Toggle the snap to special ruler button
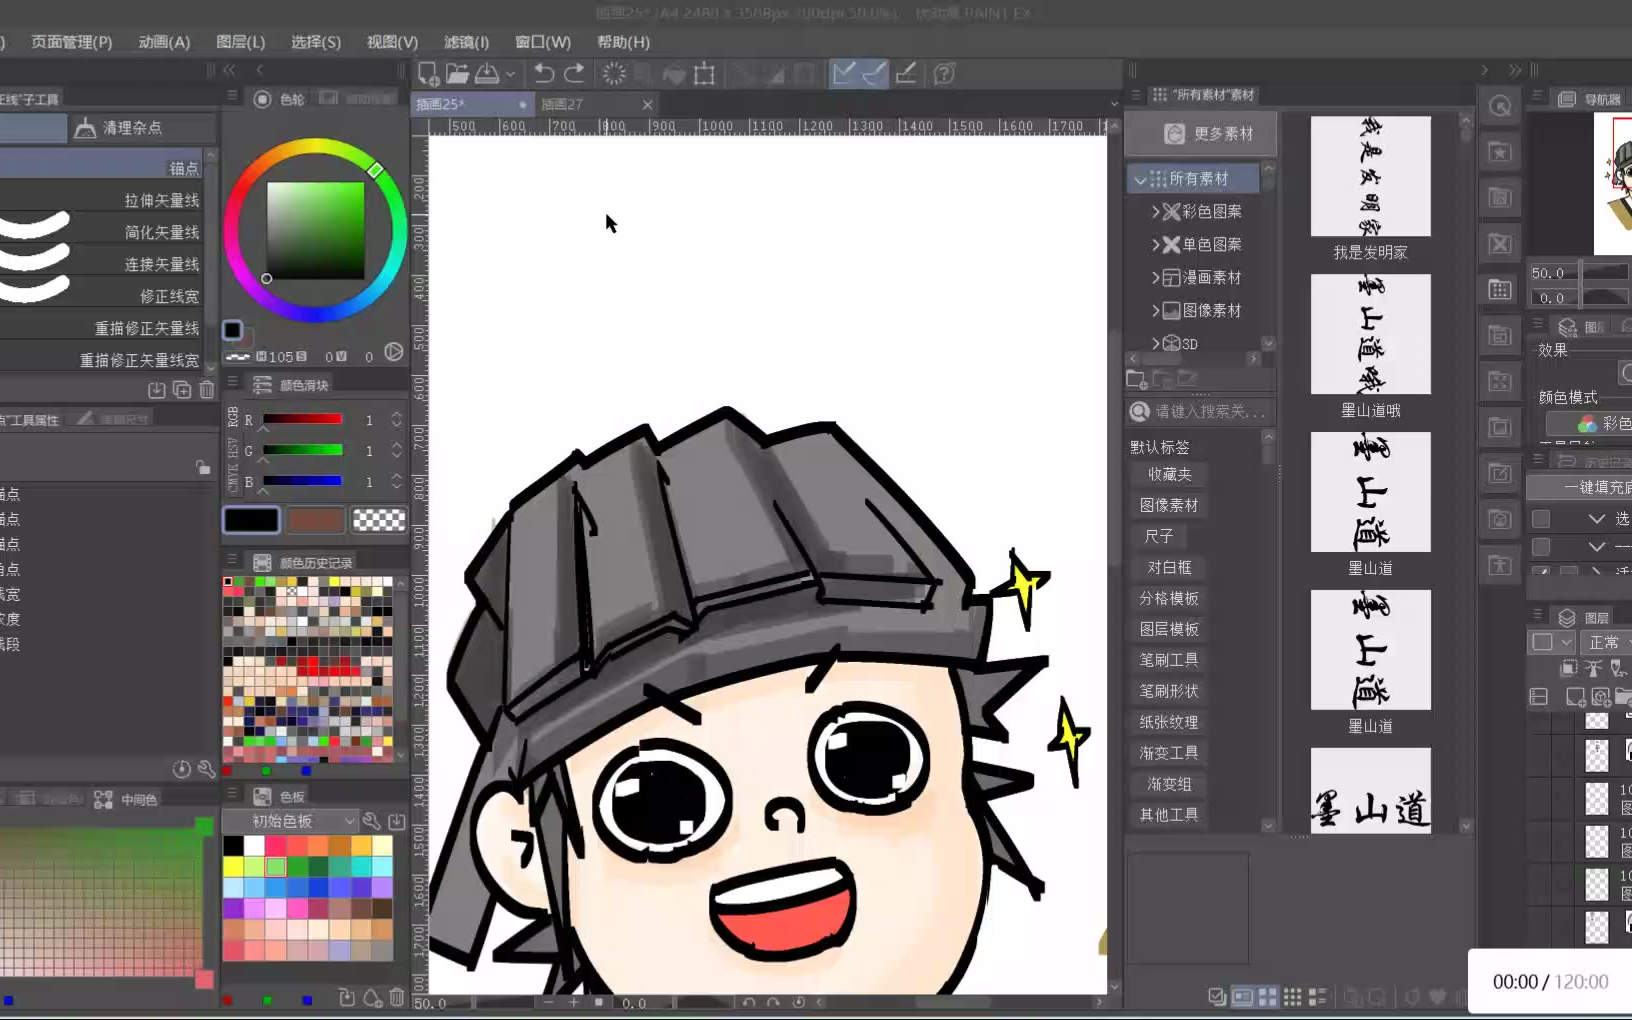This screenshot has height=1020, width=1632. (874, 74)
